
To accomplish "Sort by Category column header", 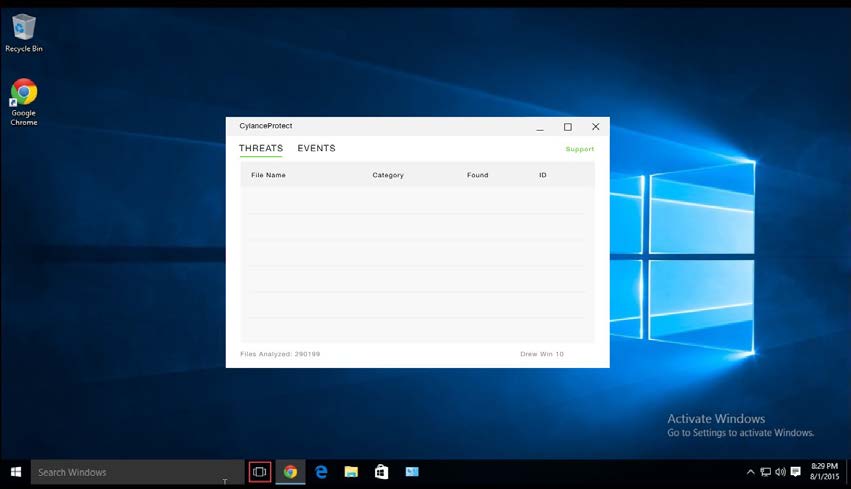I will [388, 175].
